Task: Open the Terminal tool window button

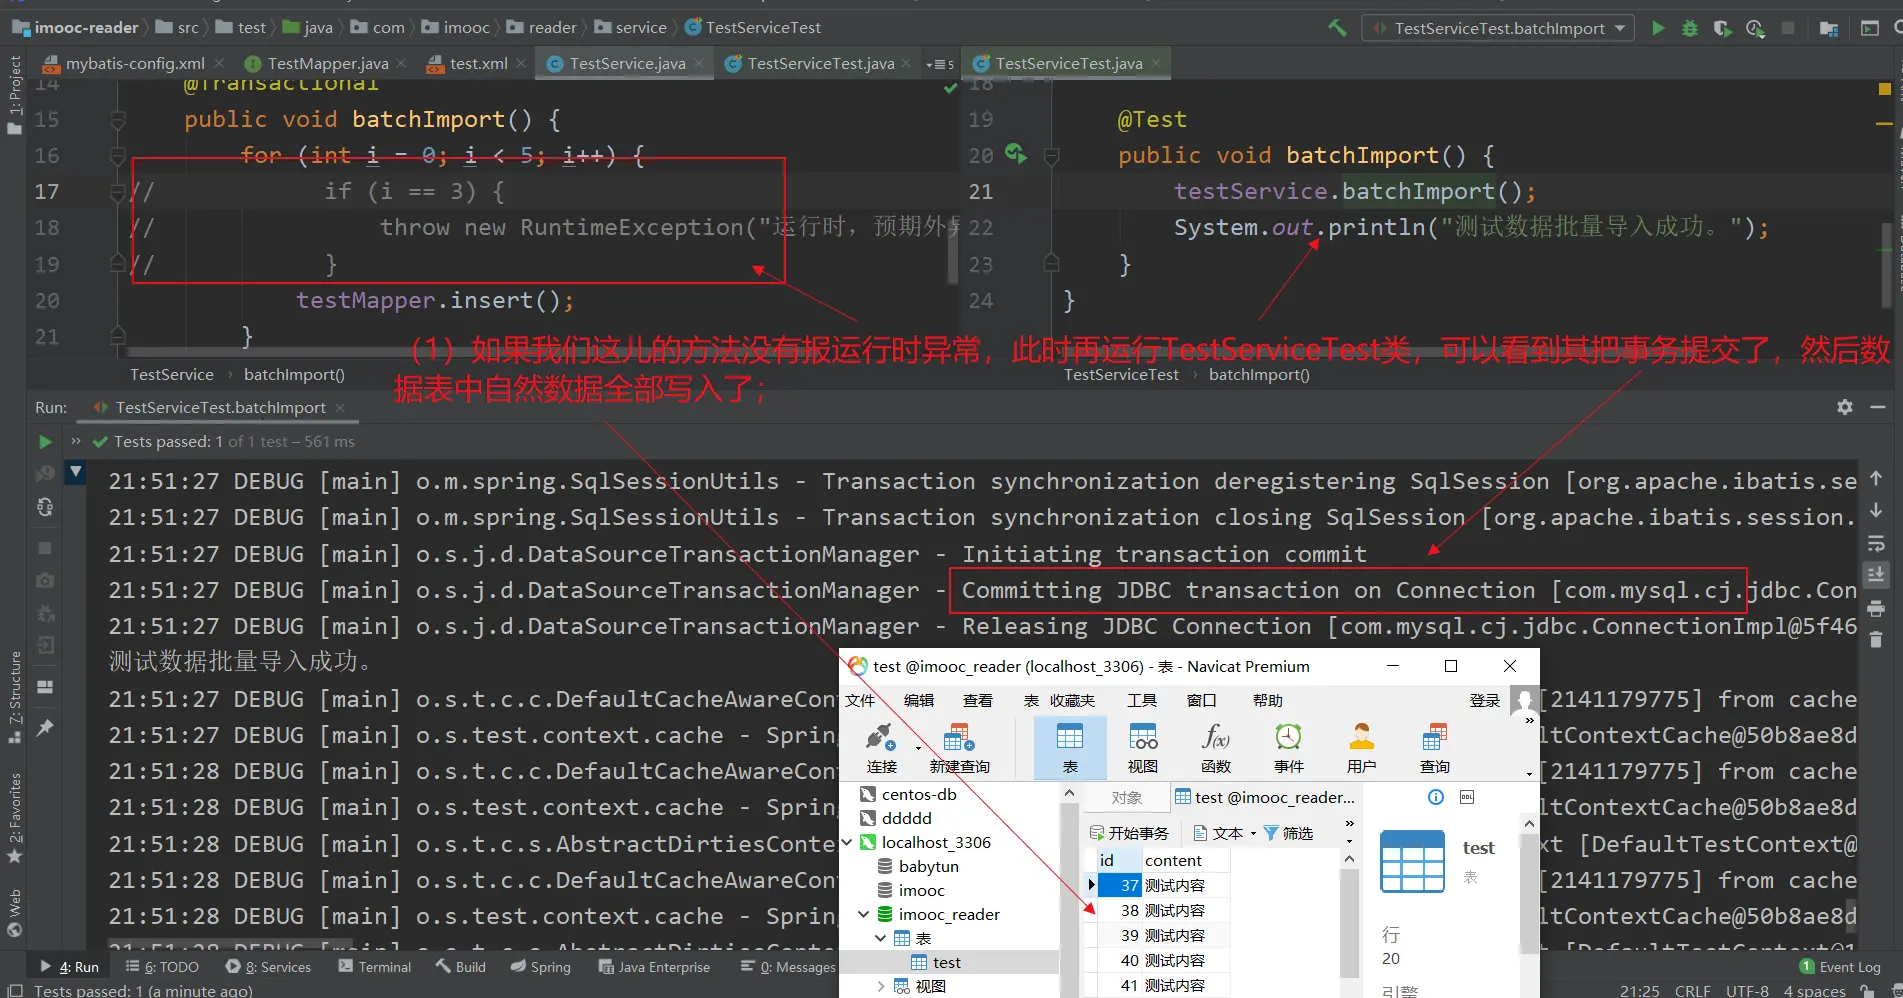Action: (x=375, y=967)
